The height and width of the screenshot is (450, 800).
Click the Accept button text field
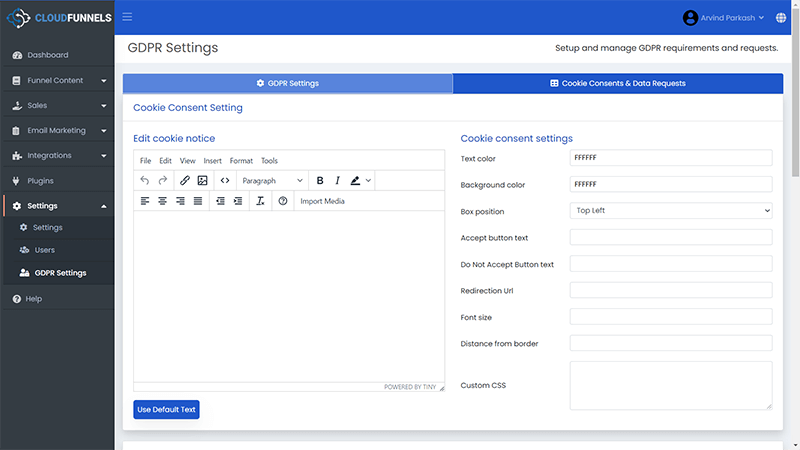coord(670,237)
